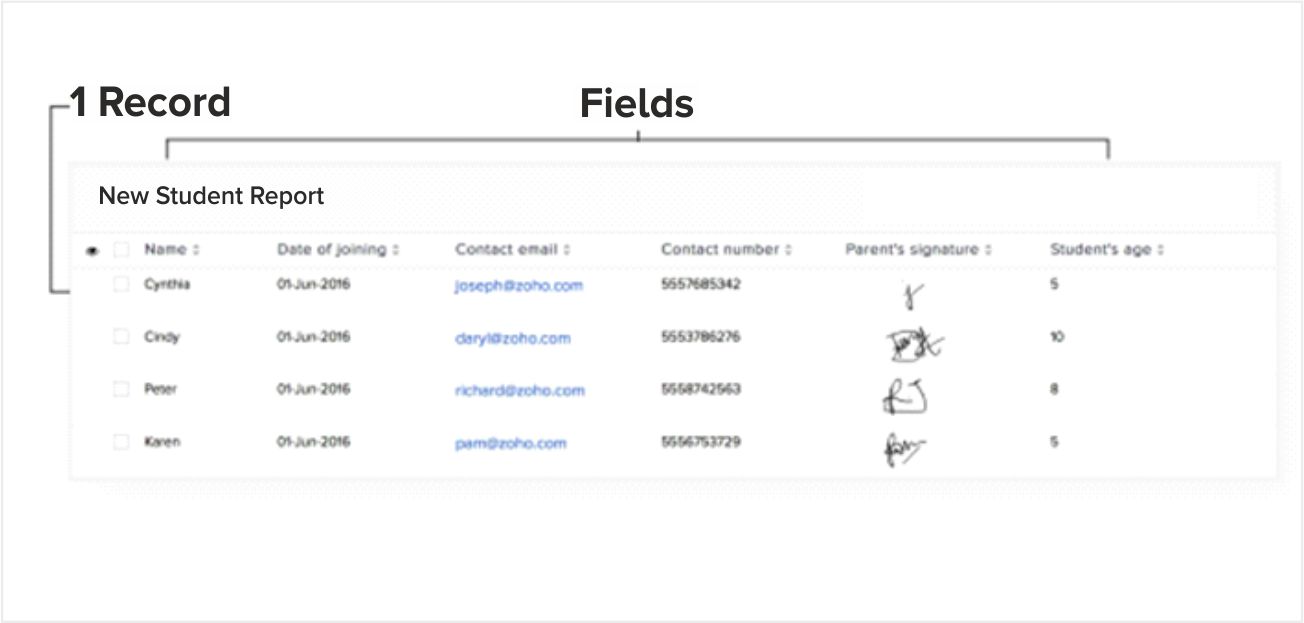Check the box next to Cynthia

pos(121,285)
